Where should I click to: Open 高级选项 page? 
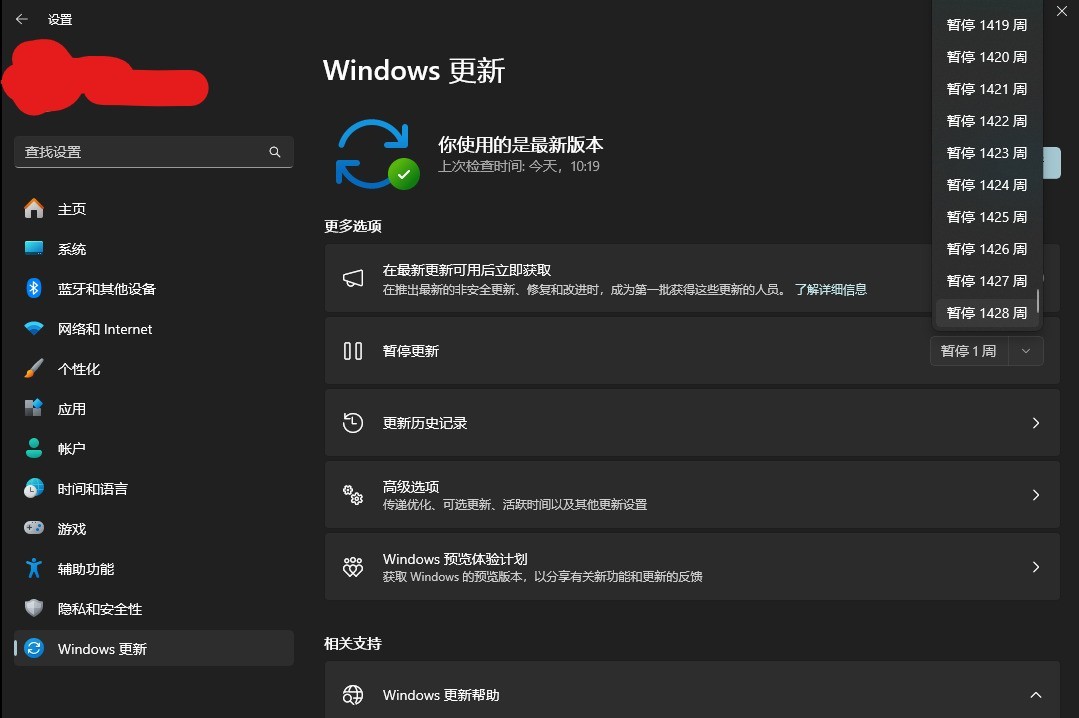click(692, 494)
